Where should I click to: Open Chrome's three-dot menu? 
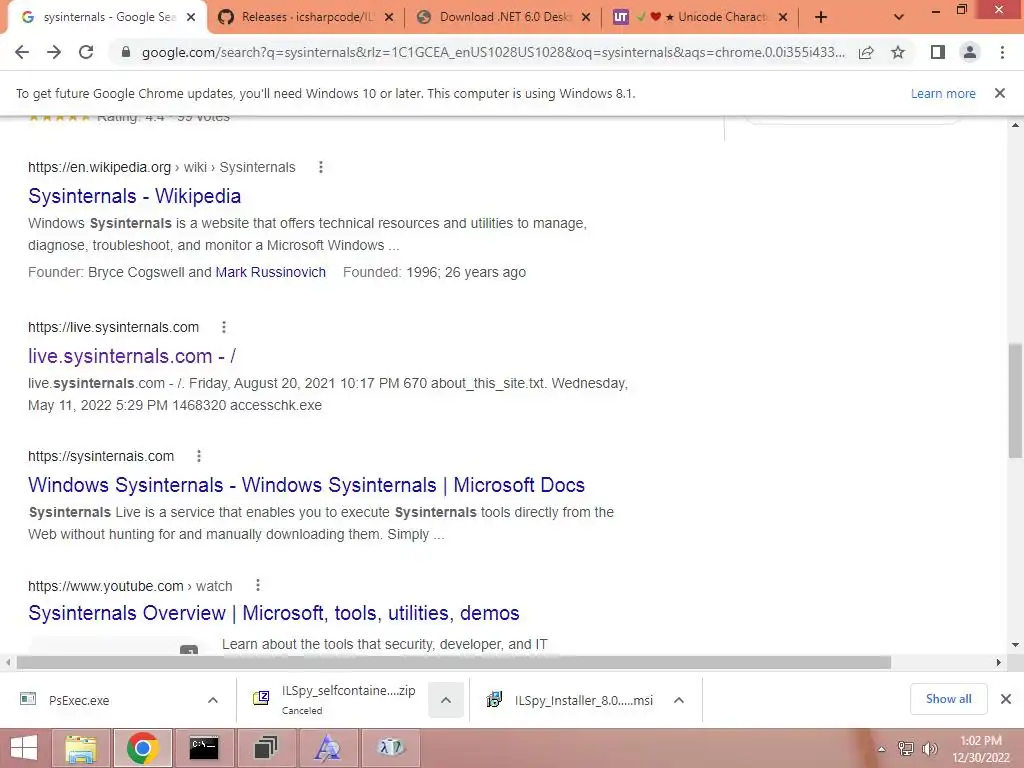click(x=1002, y=52)
